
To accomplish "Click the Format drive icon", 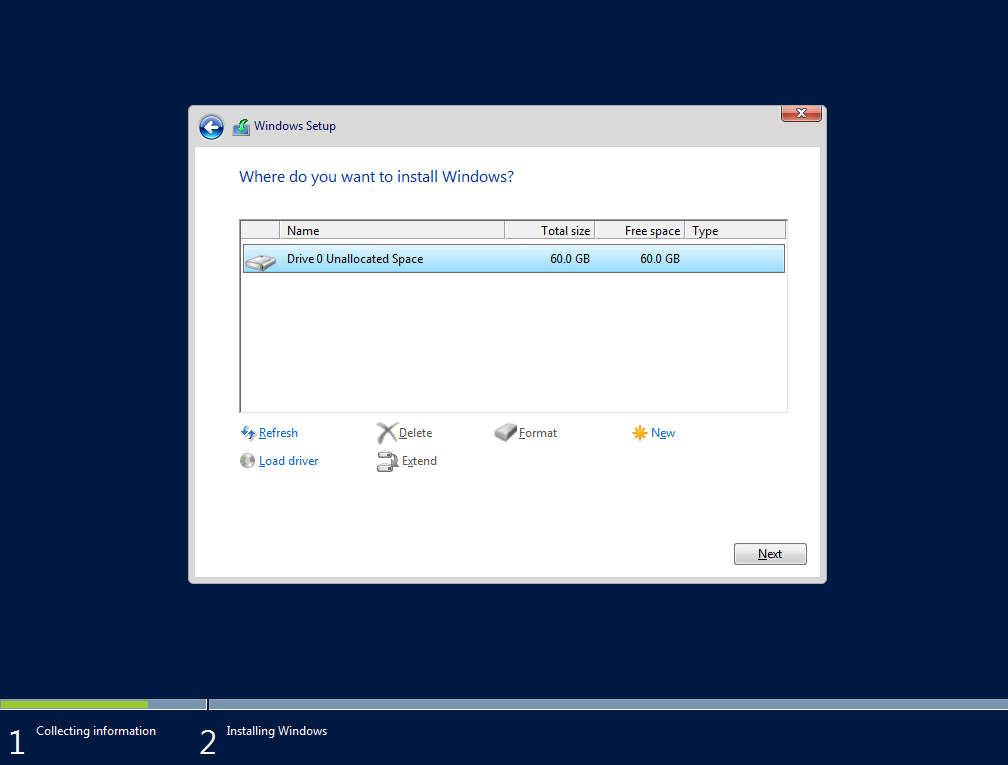I will (x=505, y=432).
